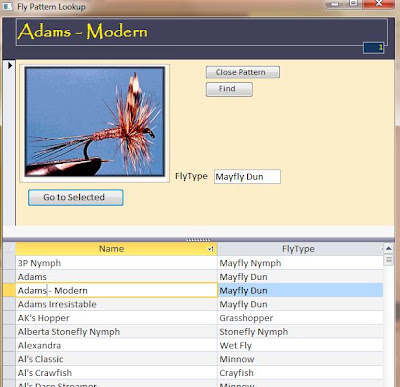This screenshot has height=387, width=400.
Task: Click the Wet Fly FlyType cell
Action: (x=300, y=345)
